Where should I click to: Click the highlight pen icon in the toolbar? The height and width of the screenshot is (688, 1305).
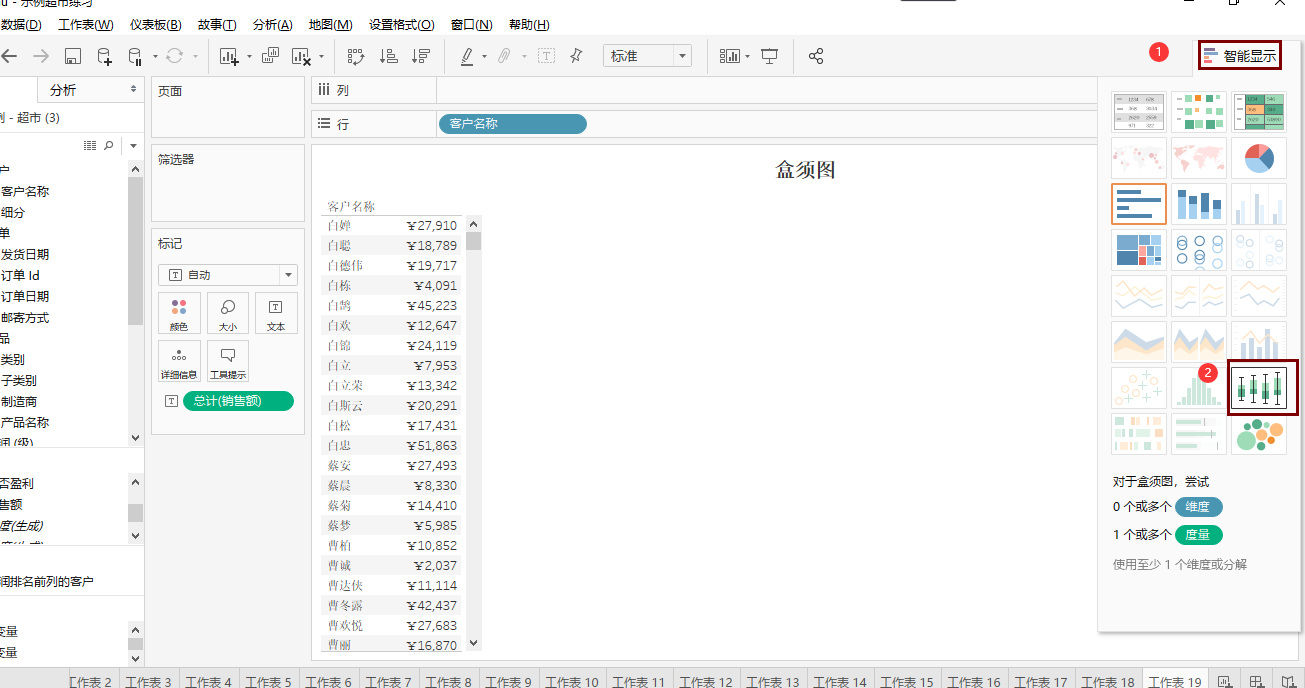[467, 56]
